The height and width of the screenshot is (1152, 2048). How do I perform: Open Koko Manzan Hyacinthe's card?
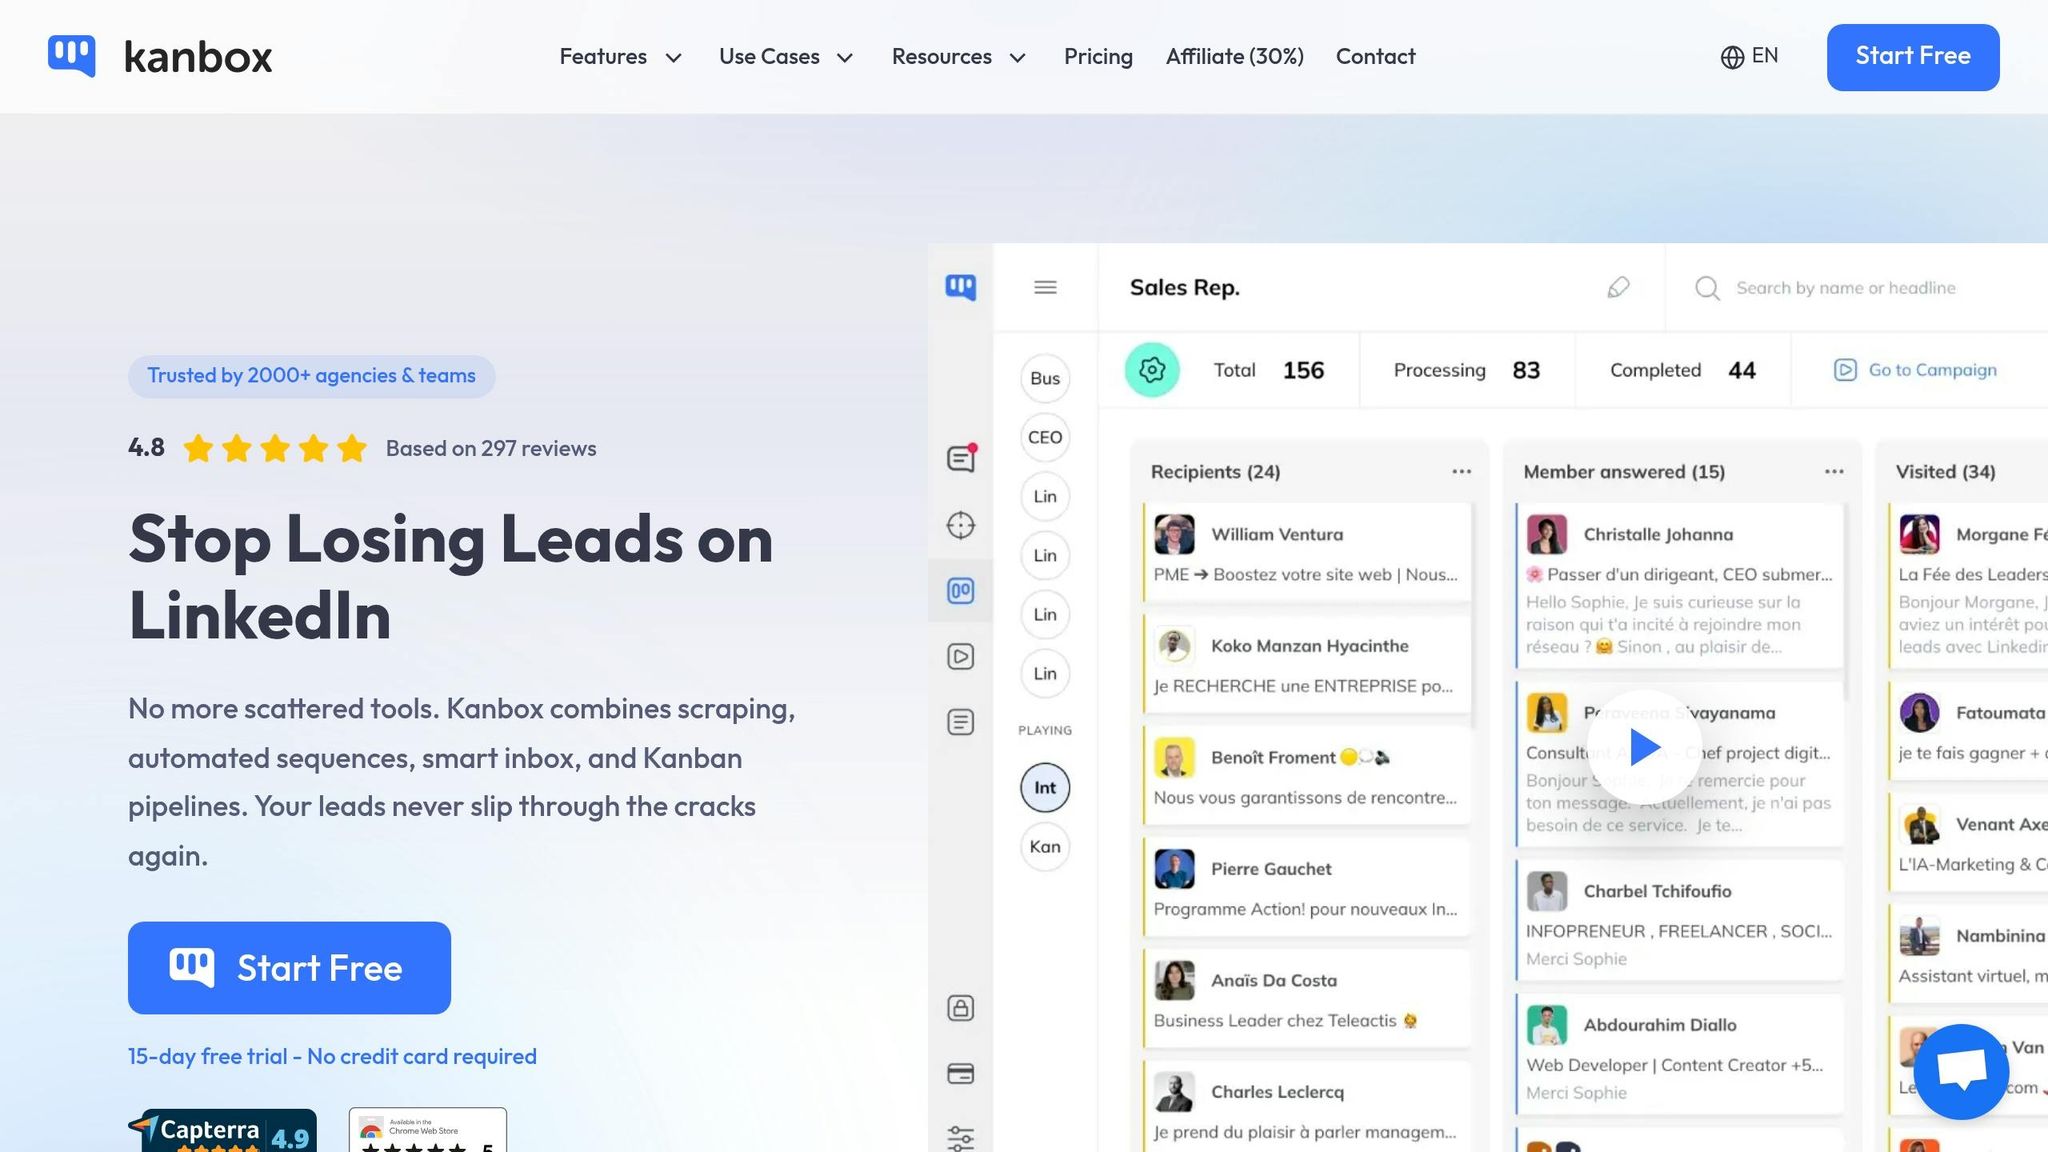(1306, 664)
